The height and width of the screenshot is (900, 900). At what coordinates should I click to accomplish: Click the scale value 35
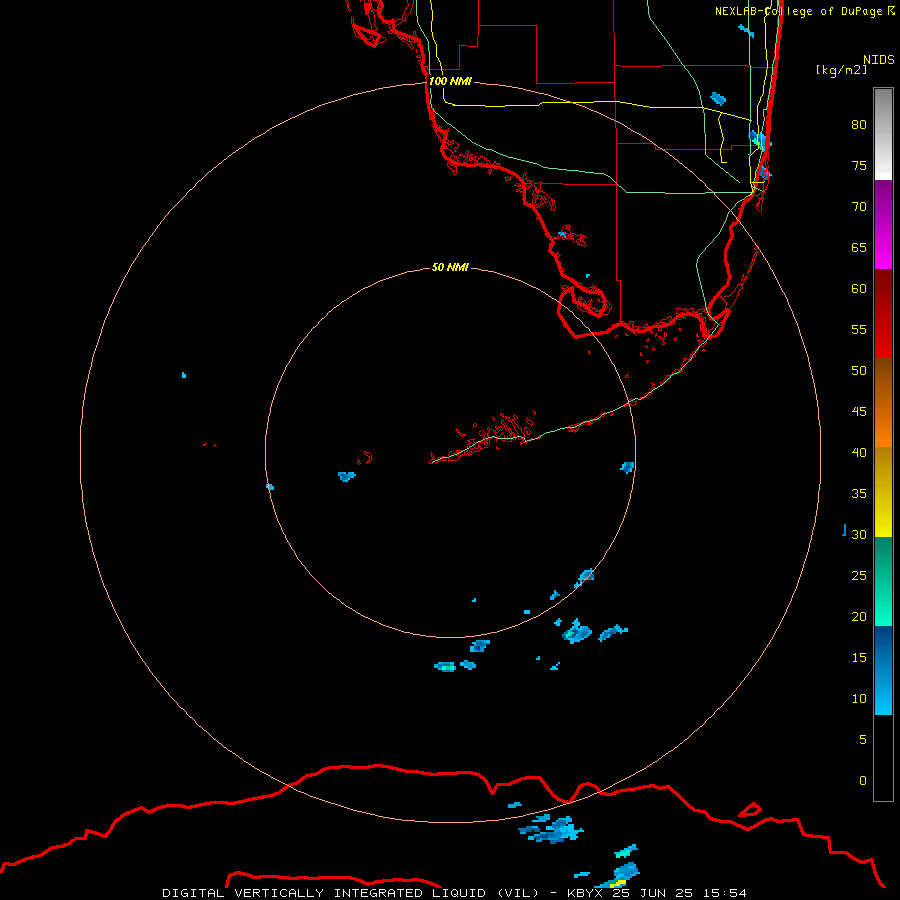point(859,494)
